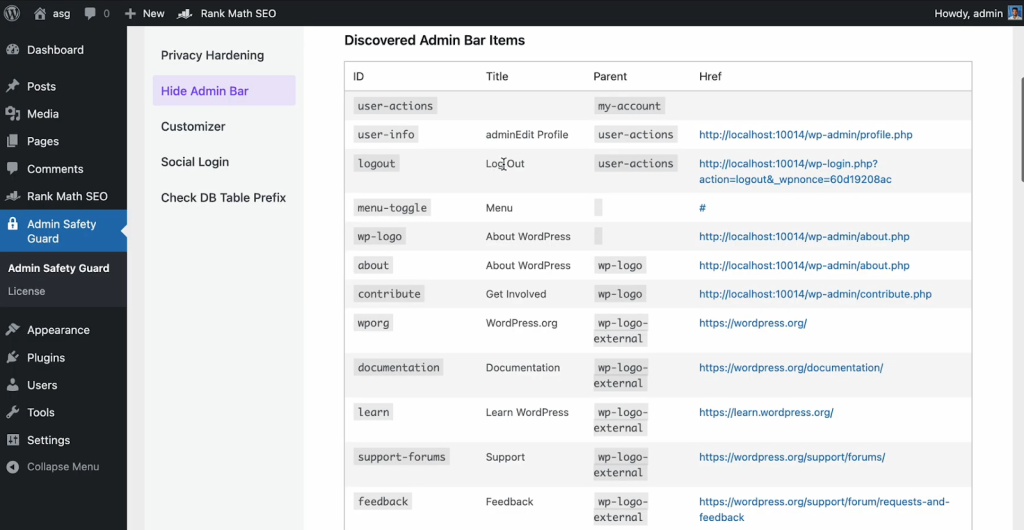
Task: Click the WordPress logo in admin bar
Action: tap(13, 13)
